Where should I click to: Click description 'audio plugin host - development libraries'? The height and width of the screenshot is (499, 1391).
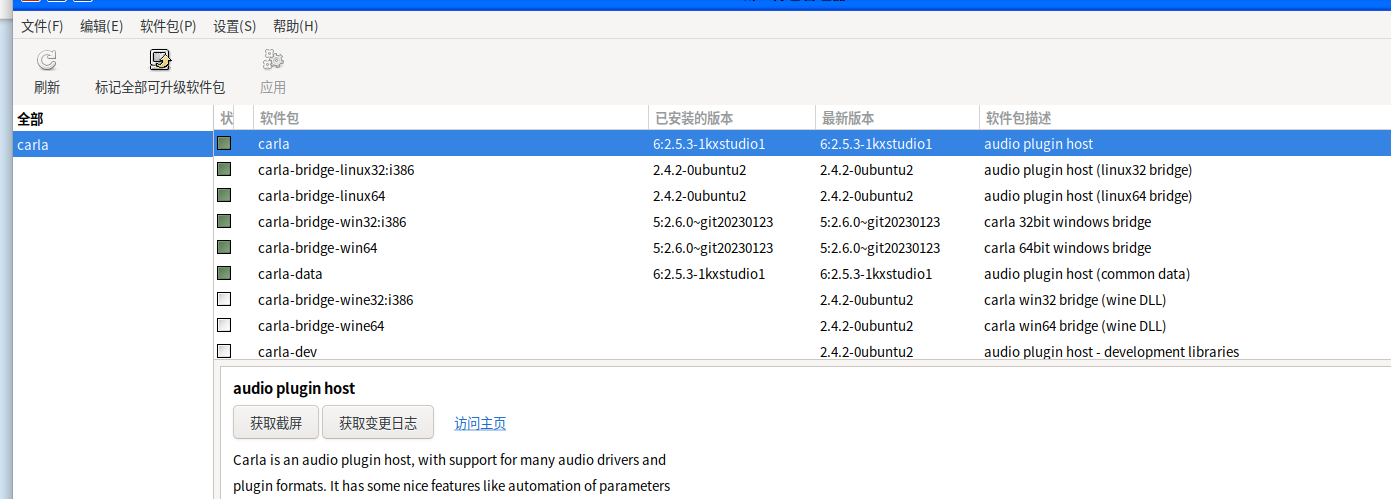pyautogui.click(x=1112, y=352)
